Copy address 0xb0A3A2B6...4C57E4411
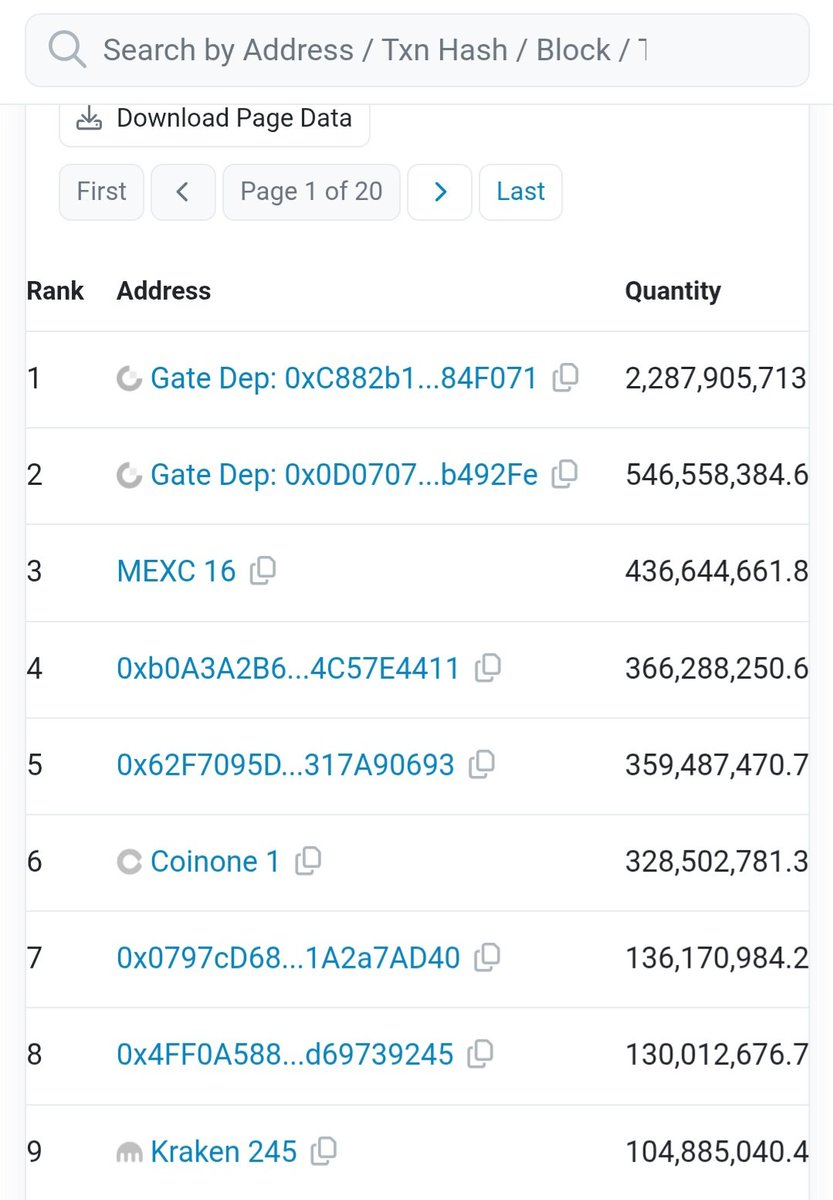 (487, 667)
